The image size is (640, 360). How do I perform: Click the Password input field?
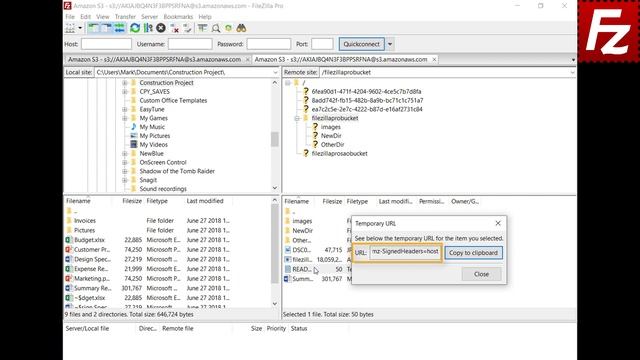269,44
